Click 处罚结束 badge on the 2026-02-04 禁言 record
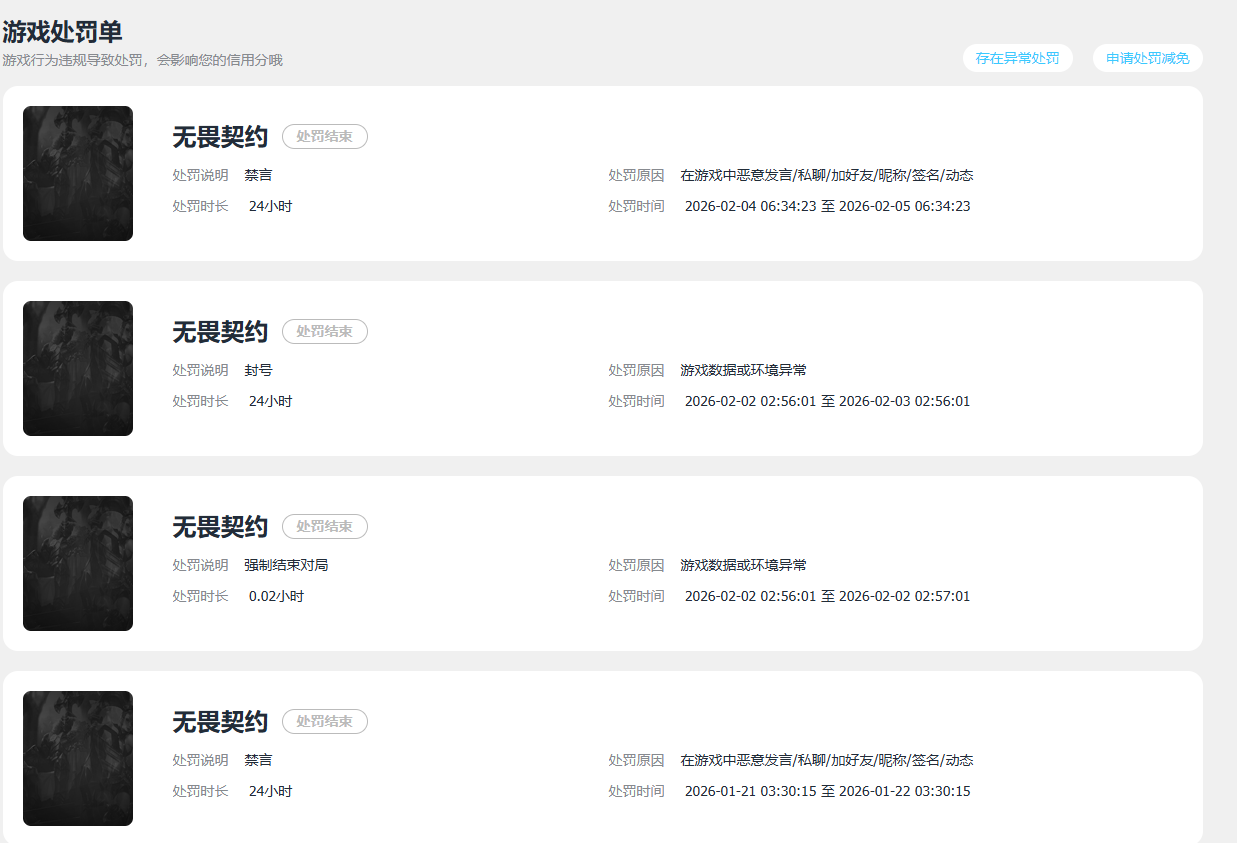This screenshot has height=843, width=1237. point(324,136)
